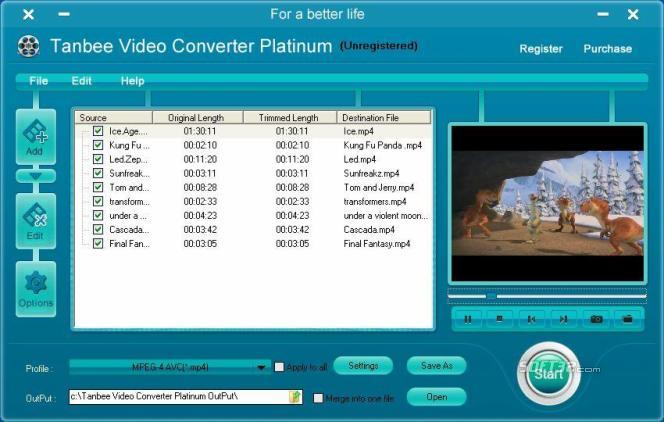Uncheck the Ice Age file checkbox

coord(98,131)
